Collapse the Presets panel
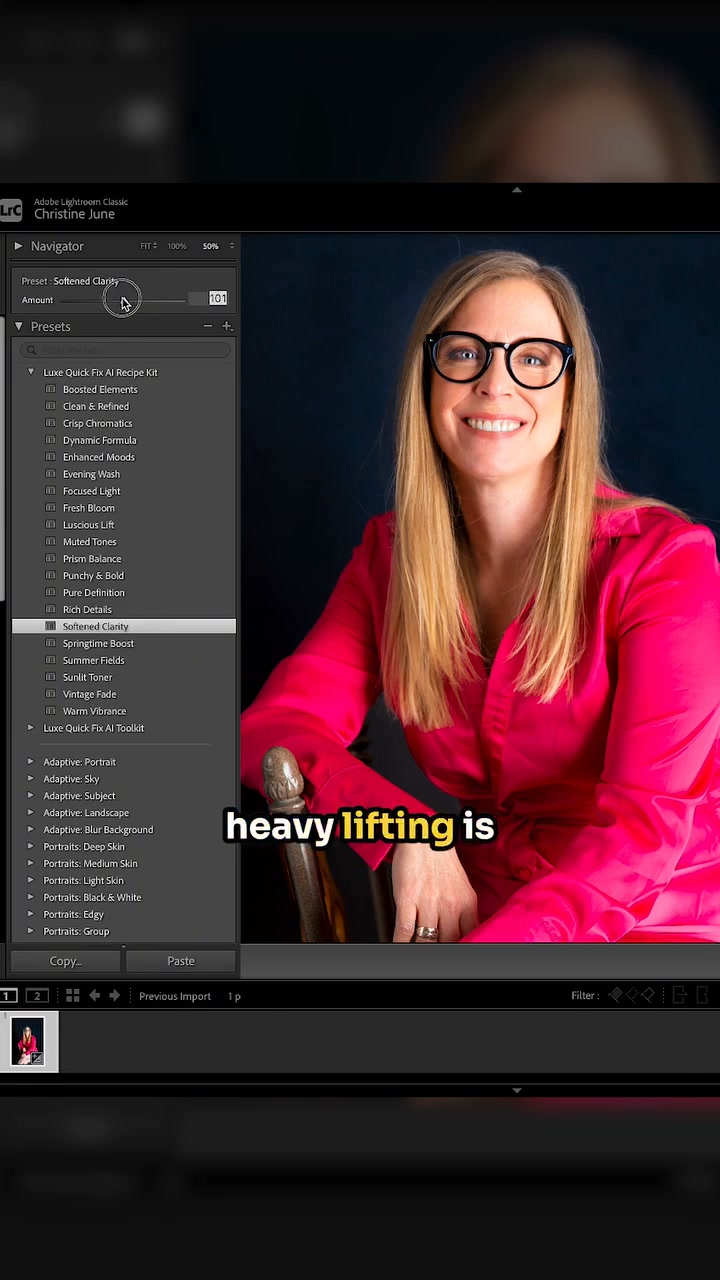 point(18,326)
